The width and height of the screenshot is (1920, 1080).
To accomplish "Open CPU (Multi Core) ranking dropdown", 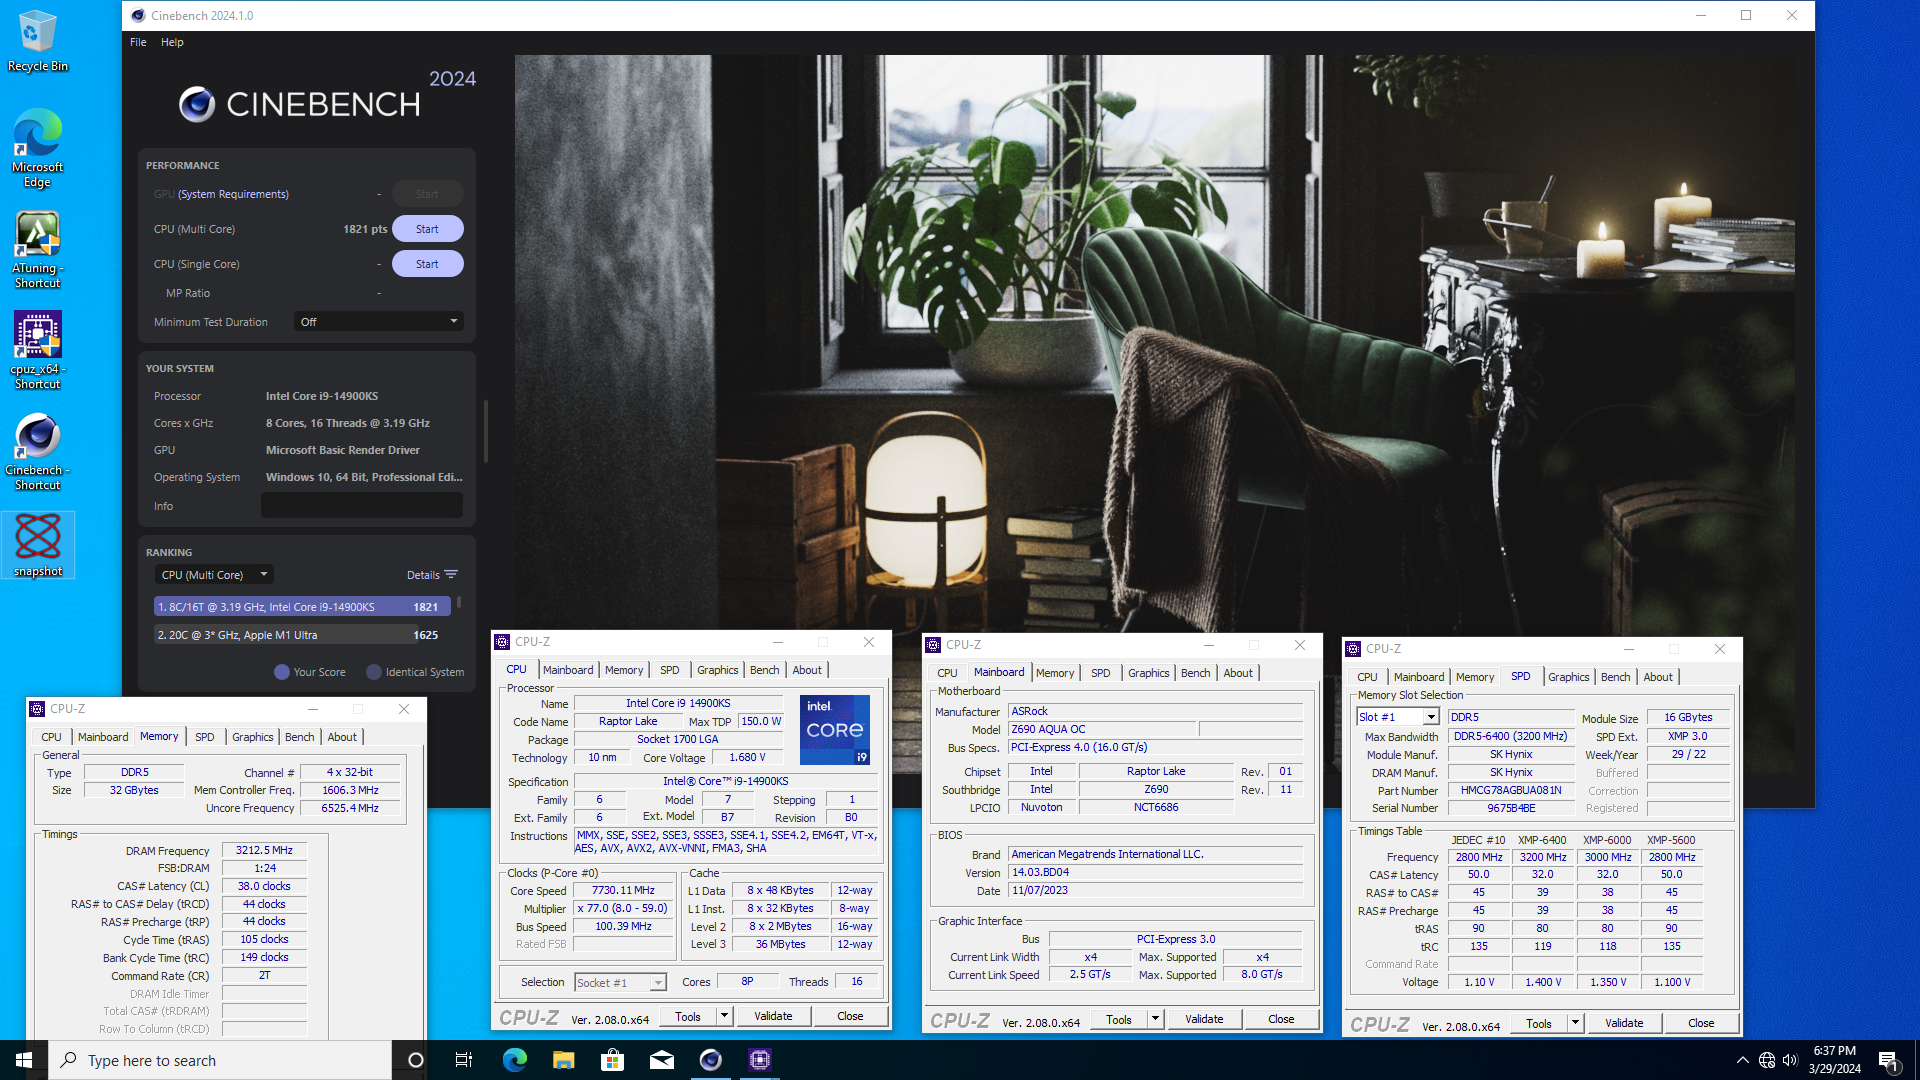I will coord(214,575).
